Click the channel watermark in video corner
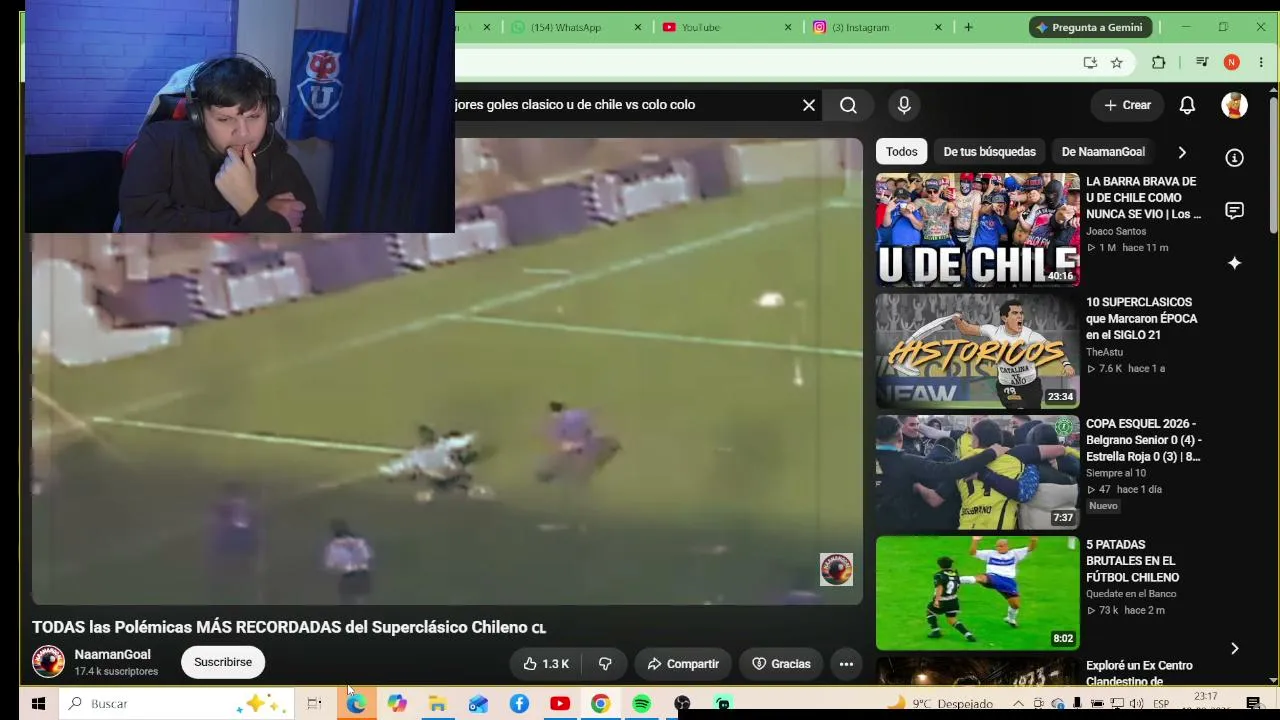This screenshot has width=1280, height=720. coord(836,569)
